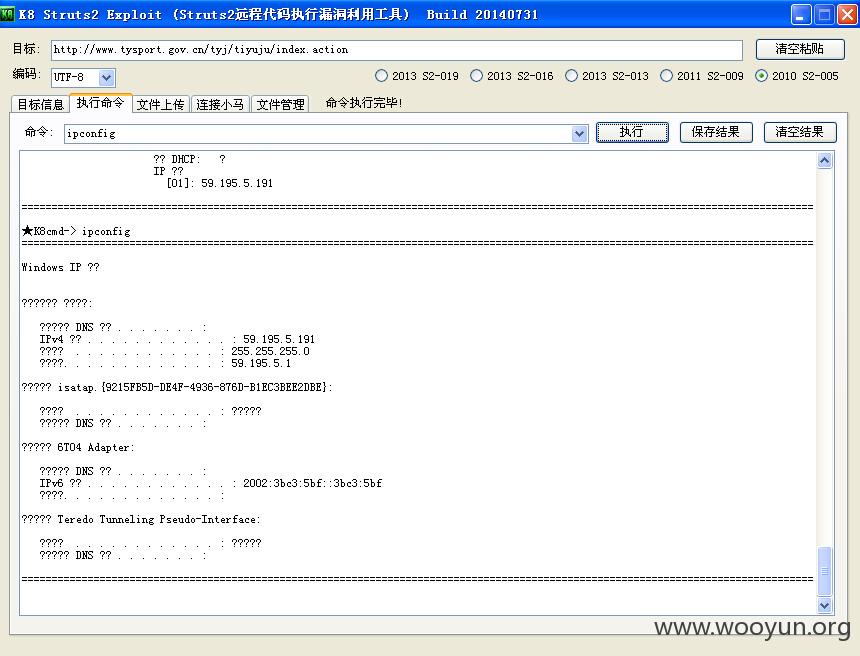The height and width of the screenshot is (656, 860).
Task: Minimize the K8 Struts2 Exploit window
Action: tap(801, 15)
